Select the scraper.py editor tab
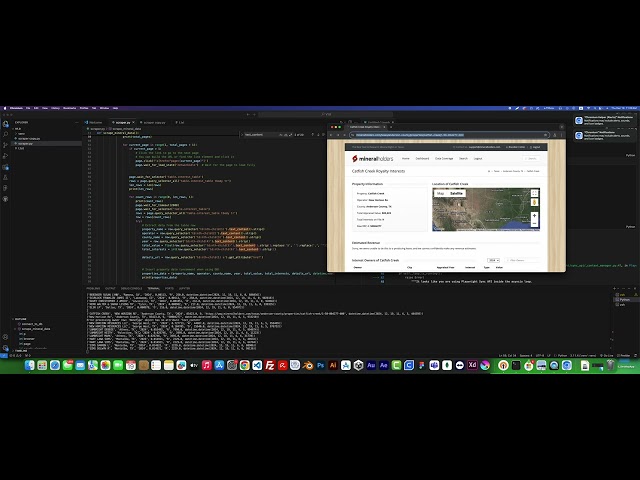 tap(122, 122)
